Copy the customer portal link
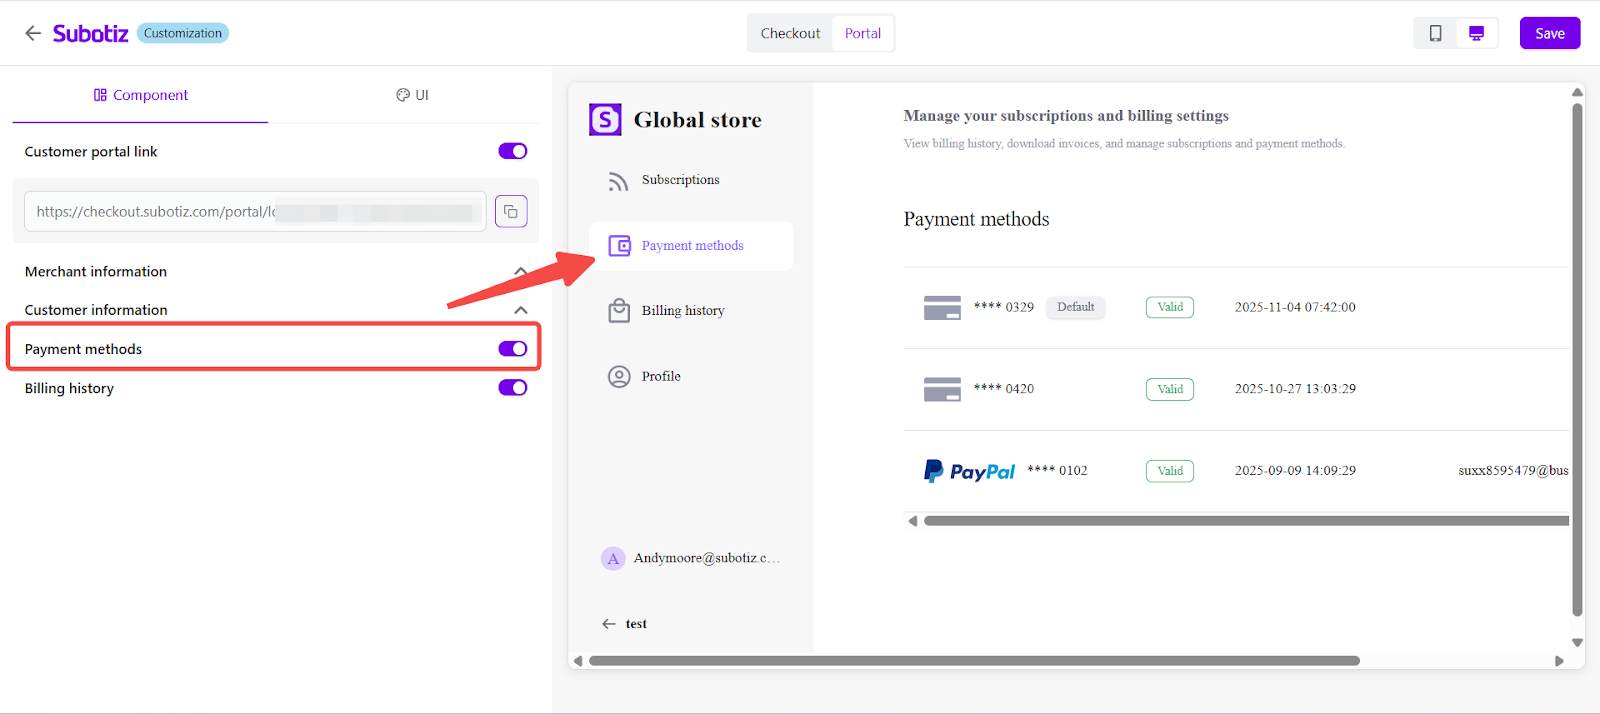Screen dimensions: 1600x714 pos(511,211)
